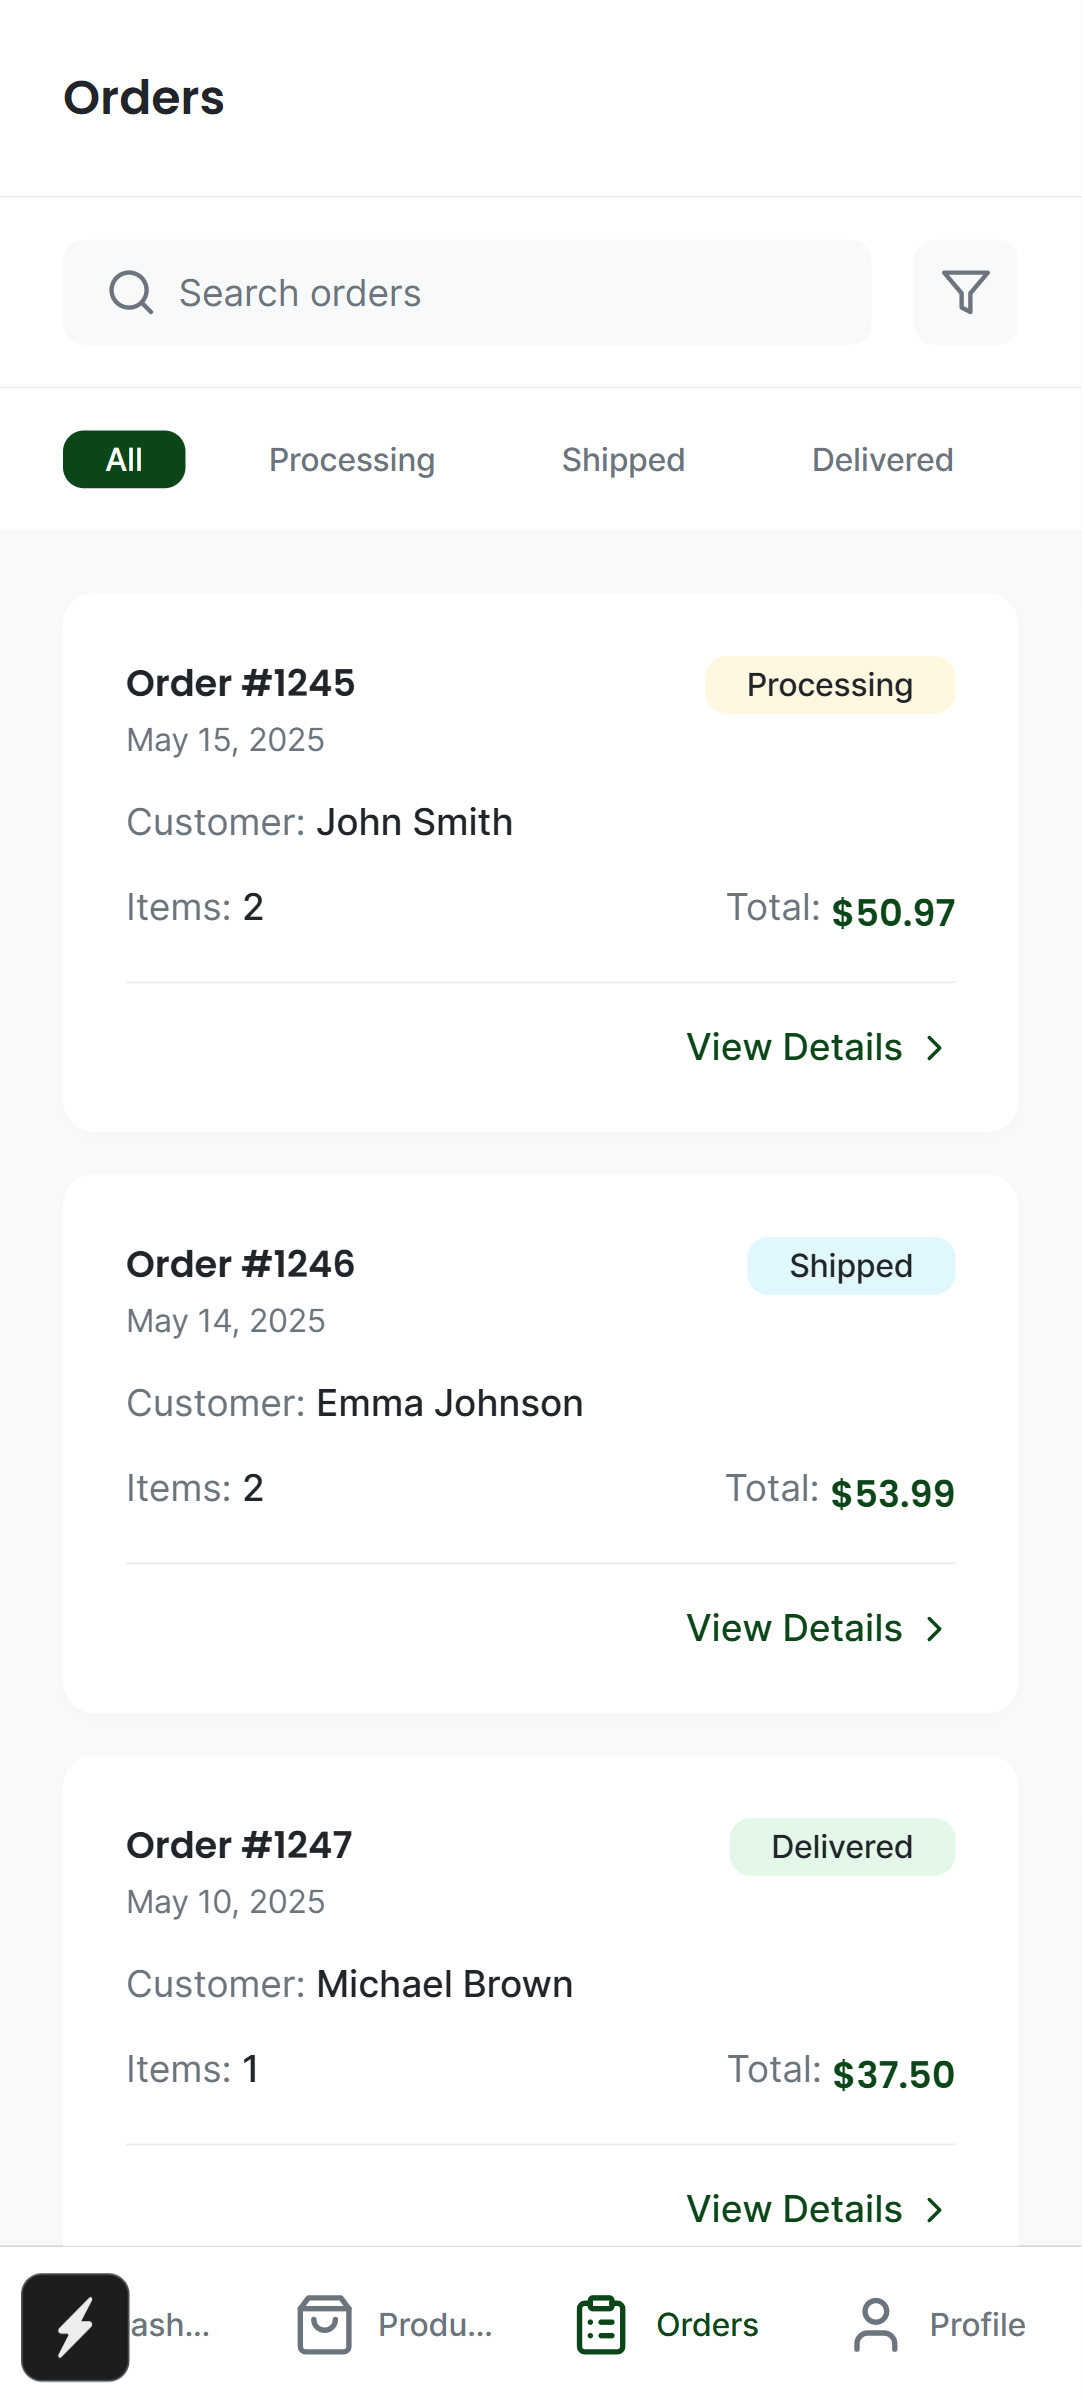1082x2402 pixels.
Task: Click chevron arrow on Order #1245
Action: point(935,1048)
